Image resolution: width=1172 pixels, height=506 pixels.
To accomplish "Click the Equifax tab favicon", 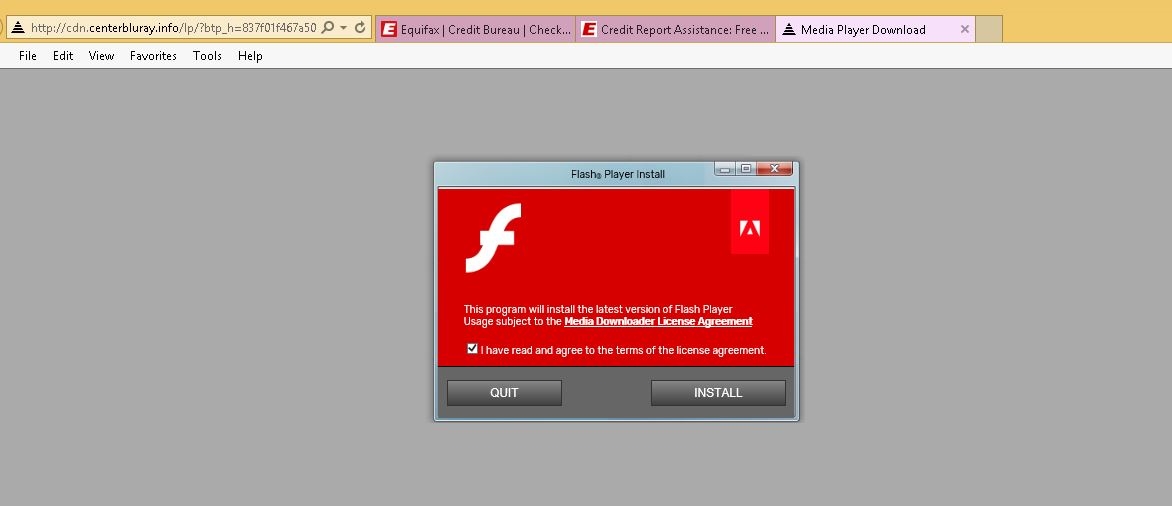I will pyautogui.click(x=388, y=30).
